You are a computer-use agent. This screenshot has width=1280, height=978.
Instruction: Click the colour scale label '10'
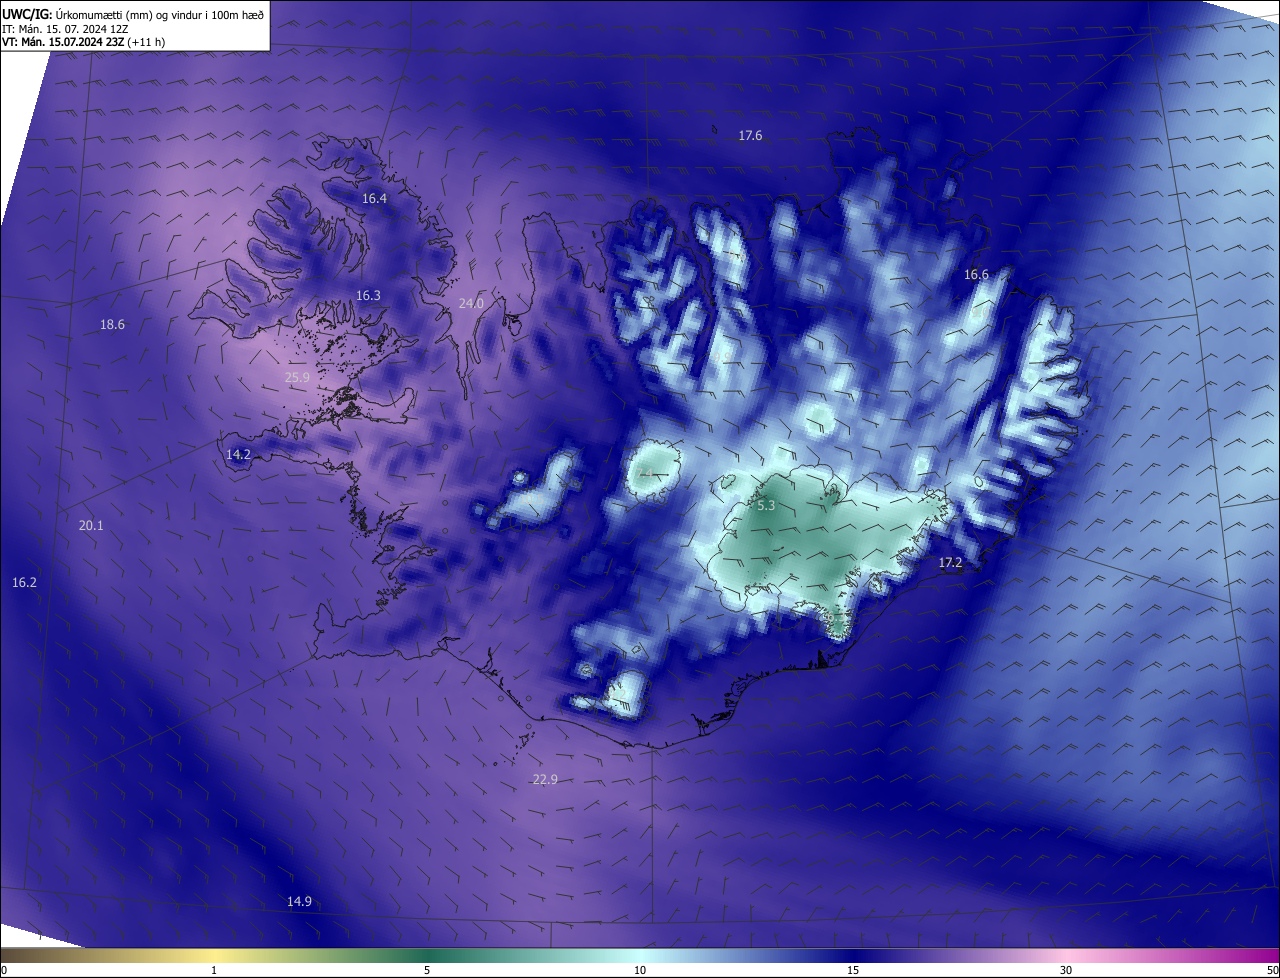pos(640,970)
